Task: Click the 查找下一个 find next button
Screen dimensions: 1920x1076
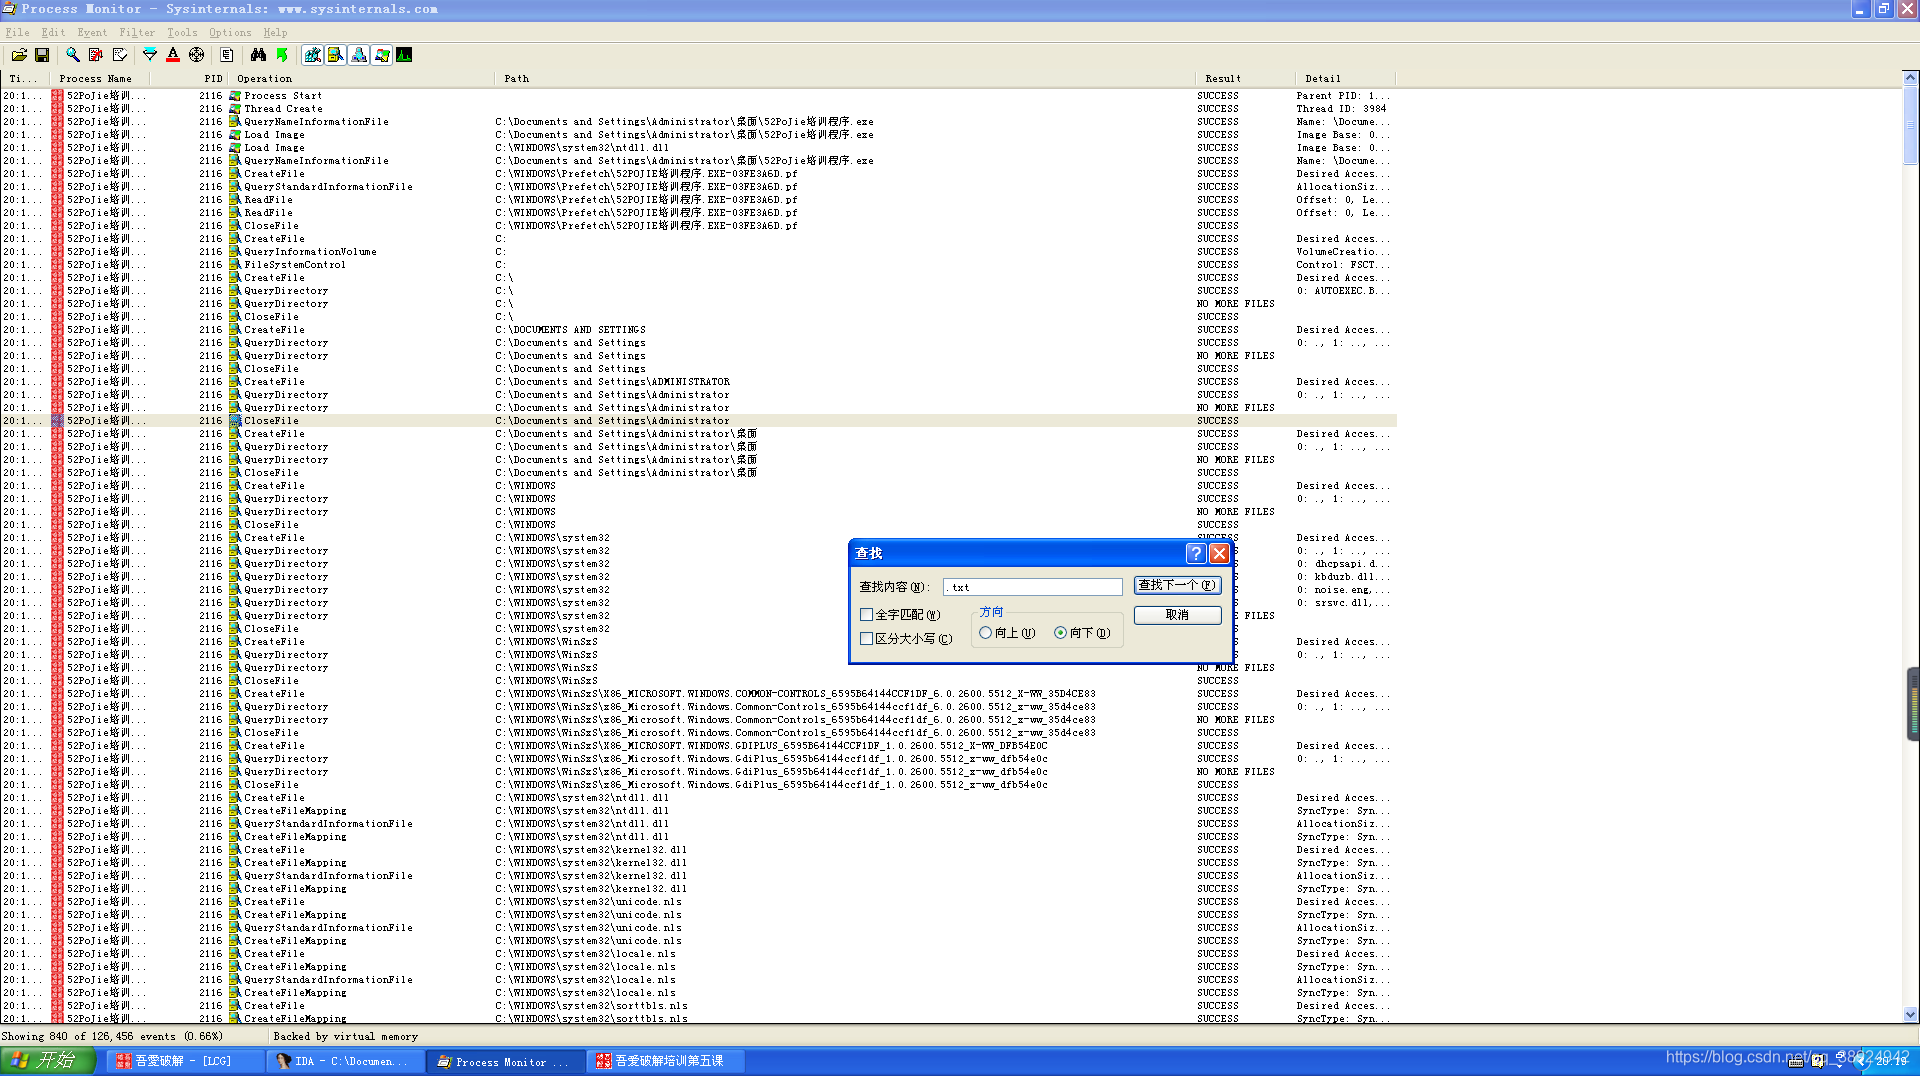Action: point(1177,585)
